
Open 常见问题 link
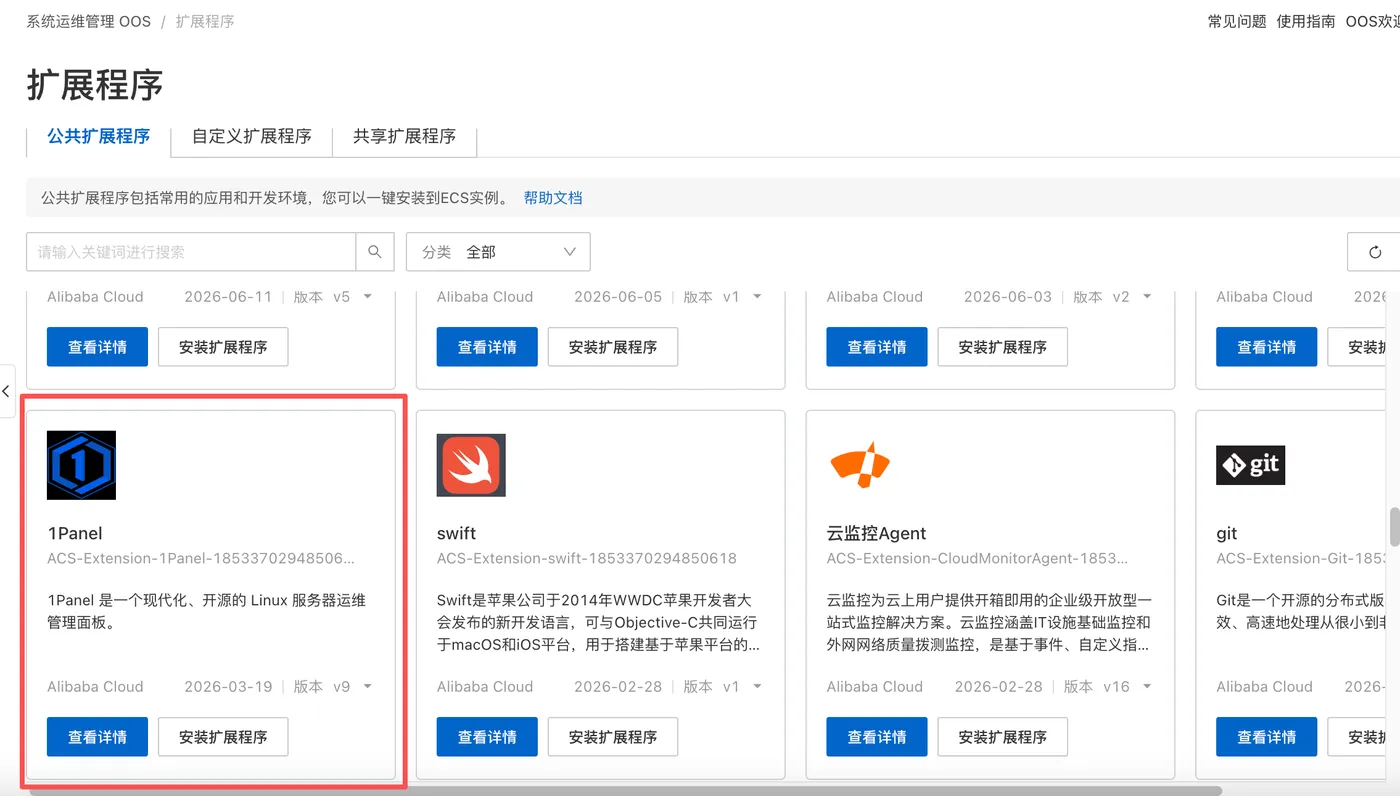pyautogui.click(x=1237, y=21)
